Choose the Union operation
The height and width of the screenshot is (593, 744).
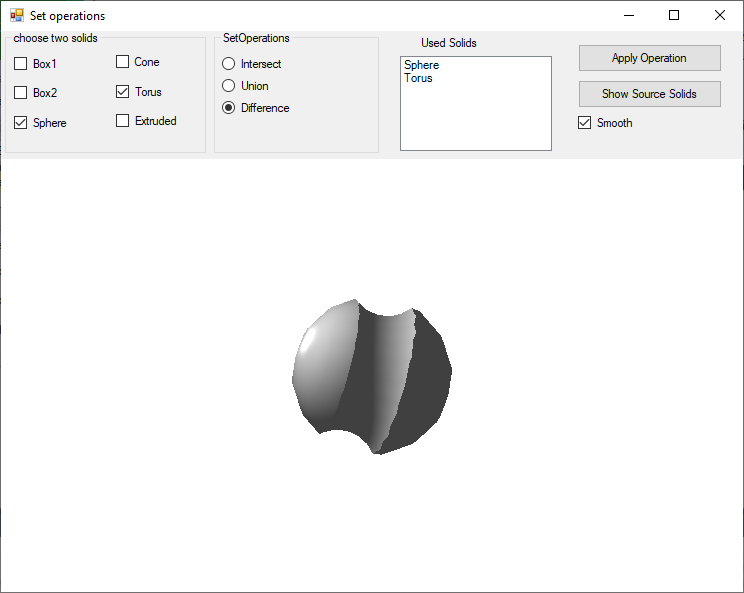(x=229, y=86)
